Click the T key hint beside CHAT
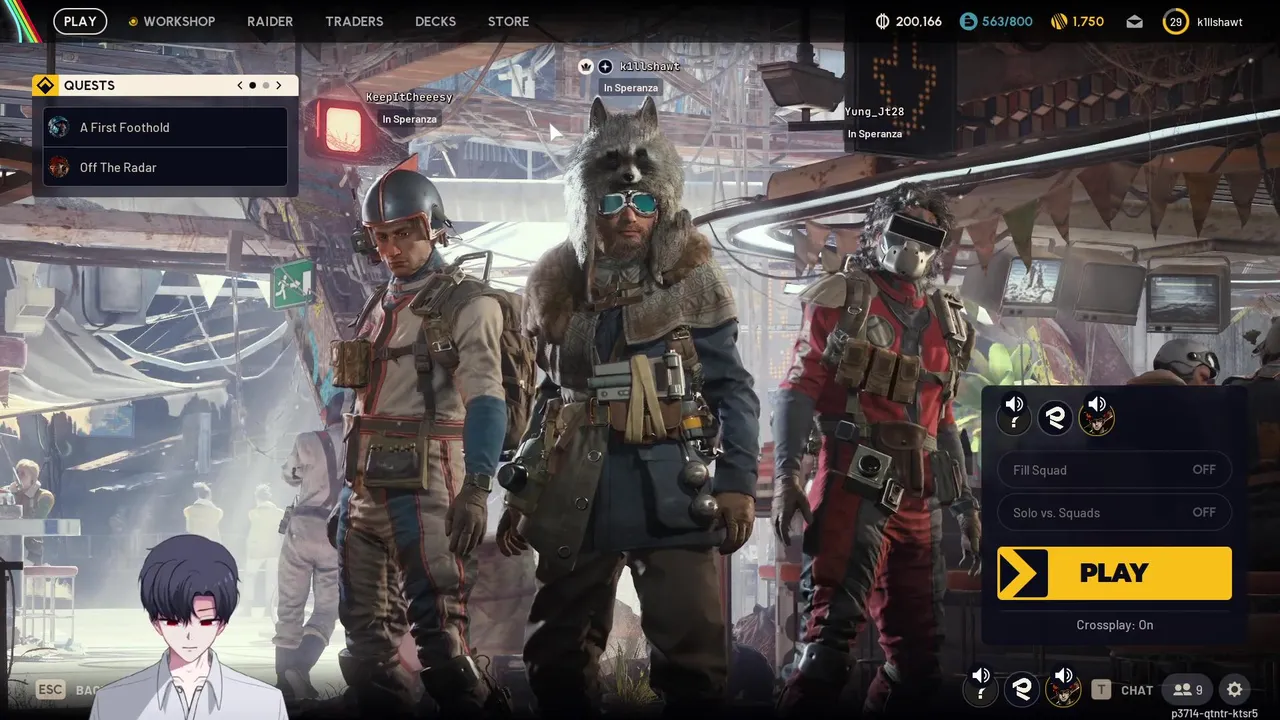The height and width of the screenshot is (720, 1280). click(1101, 689)
